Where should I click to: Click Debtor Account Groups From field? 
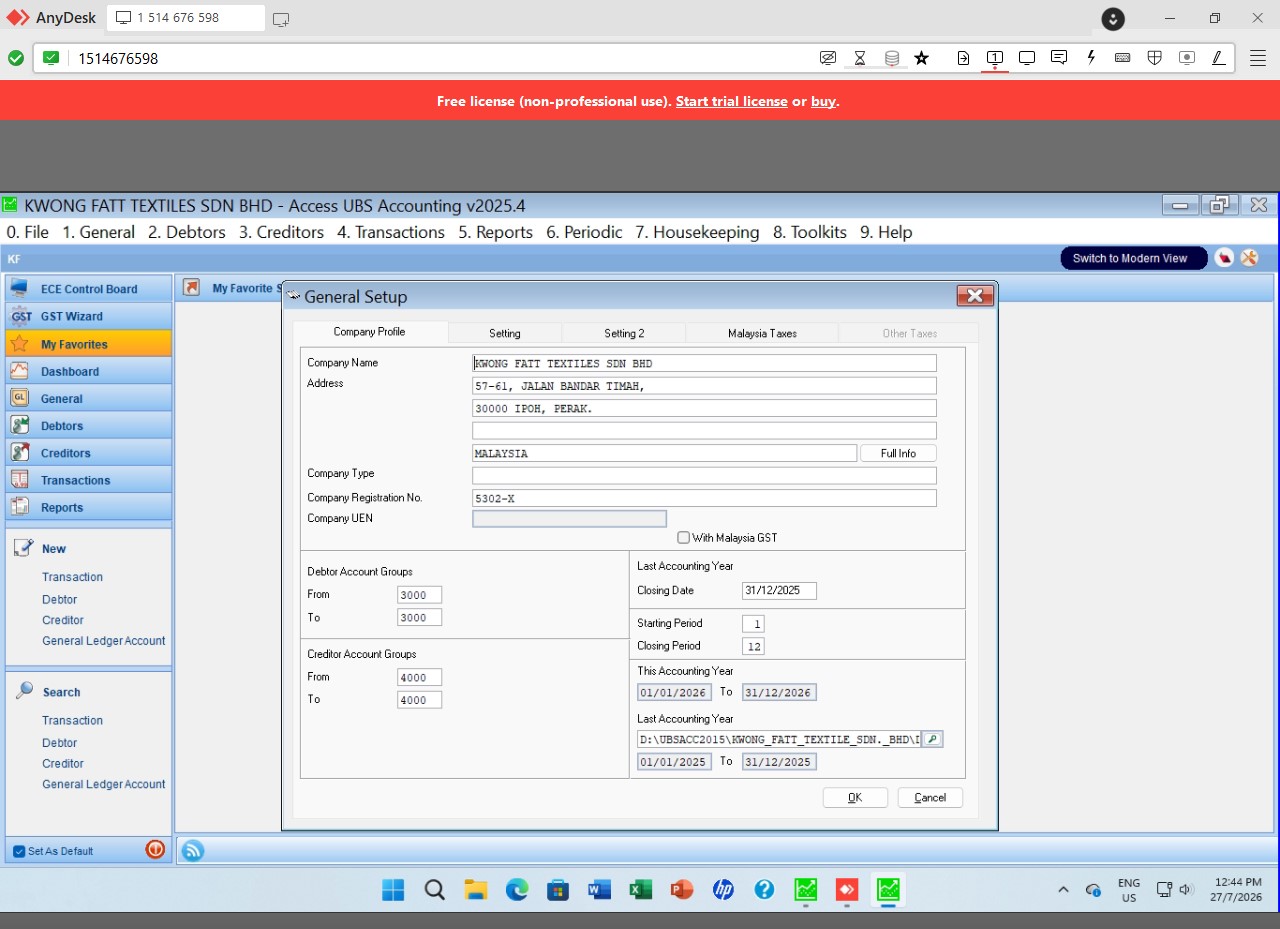click(x=419, y=595)
